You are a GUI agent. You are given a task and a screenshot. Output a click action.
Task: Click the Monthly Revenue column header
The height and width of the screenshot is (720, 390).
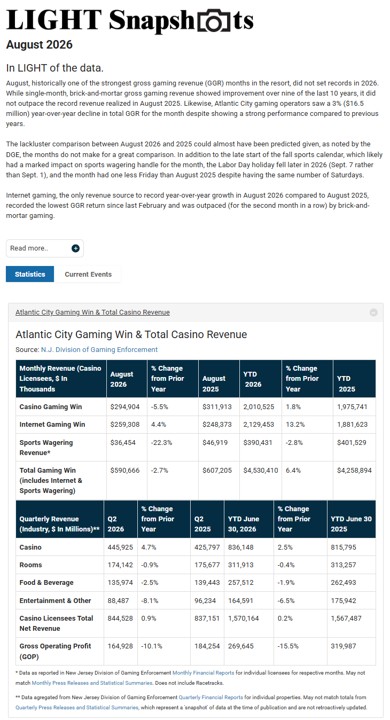(x=60, y=379)
